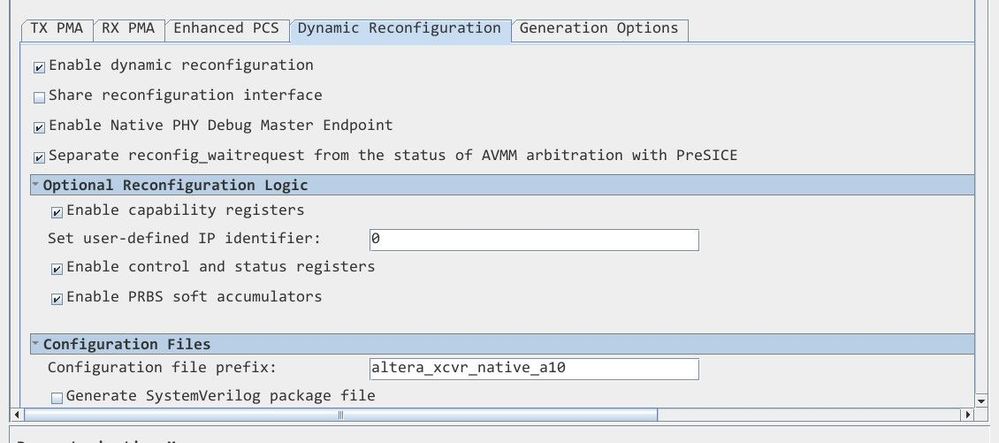
Task: Disable the Enable dynamic reconfiguration checkbox
Action: 40,67
